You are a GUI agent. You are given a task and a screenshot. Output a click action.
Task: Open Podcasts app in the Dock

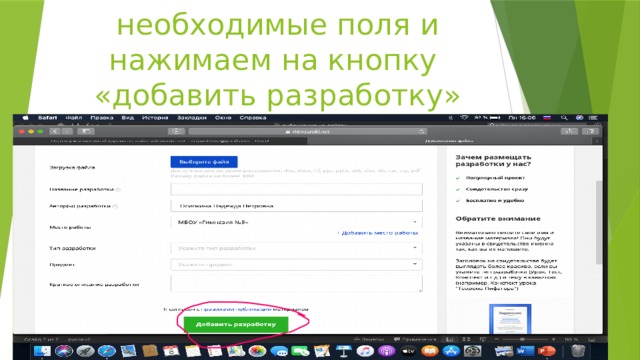(386, 351)
